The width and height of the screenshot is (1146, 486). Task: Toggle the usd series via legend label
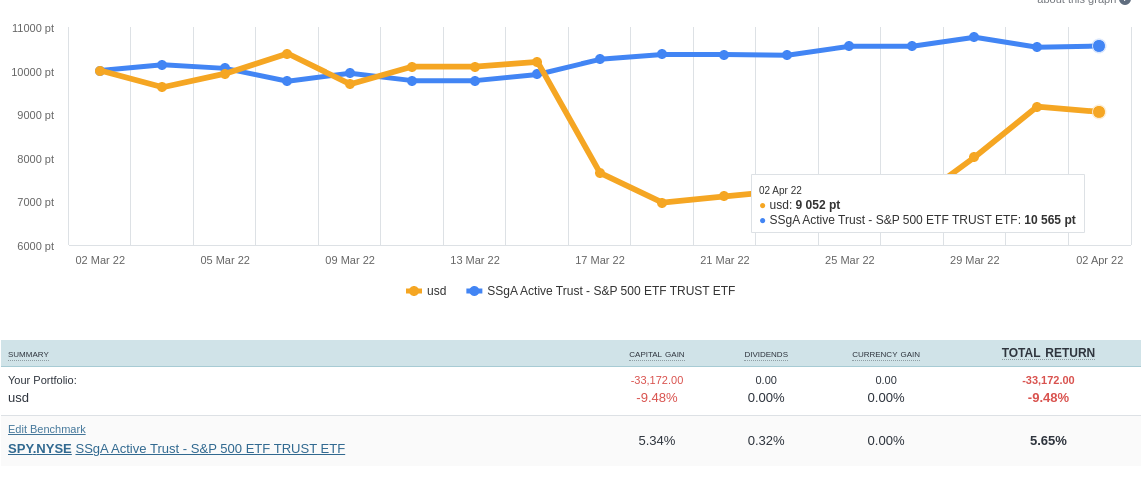point(436,291)
